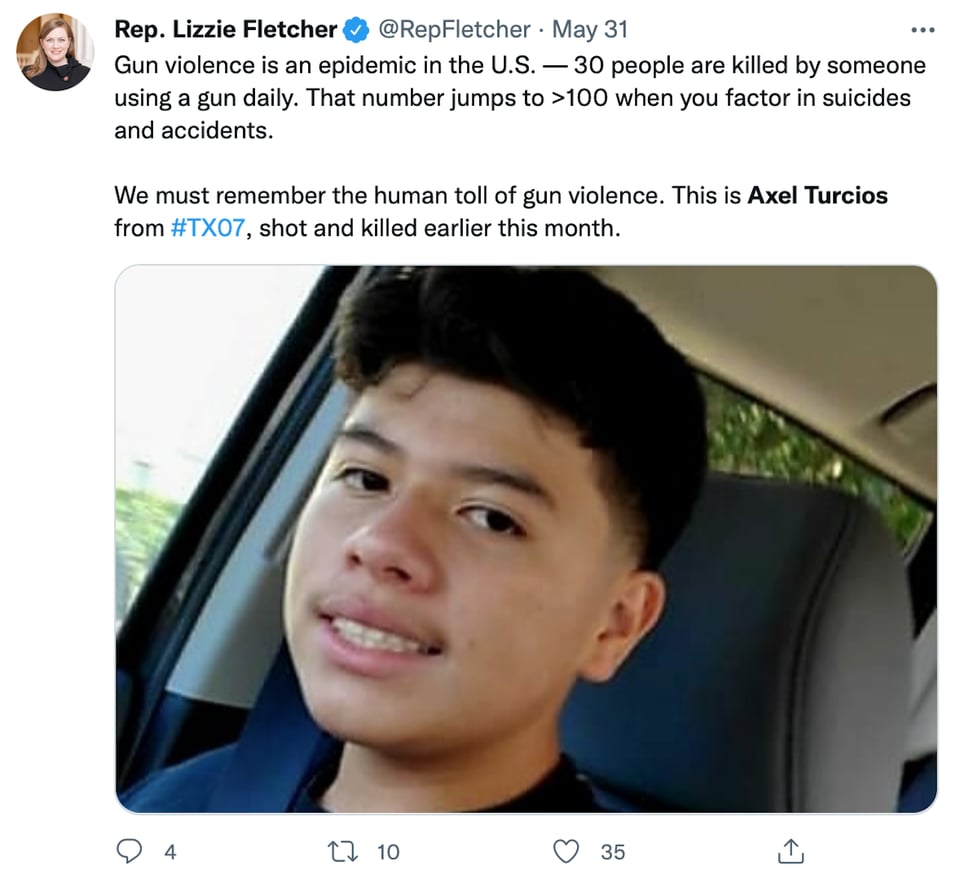Open the reply comment icon
The width and height of the screenshot is (960, 870).
pyautogui.click(x=129, y=851)
